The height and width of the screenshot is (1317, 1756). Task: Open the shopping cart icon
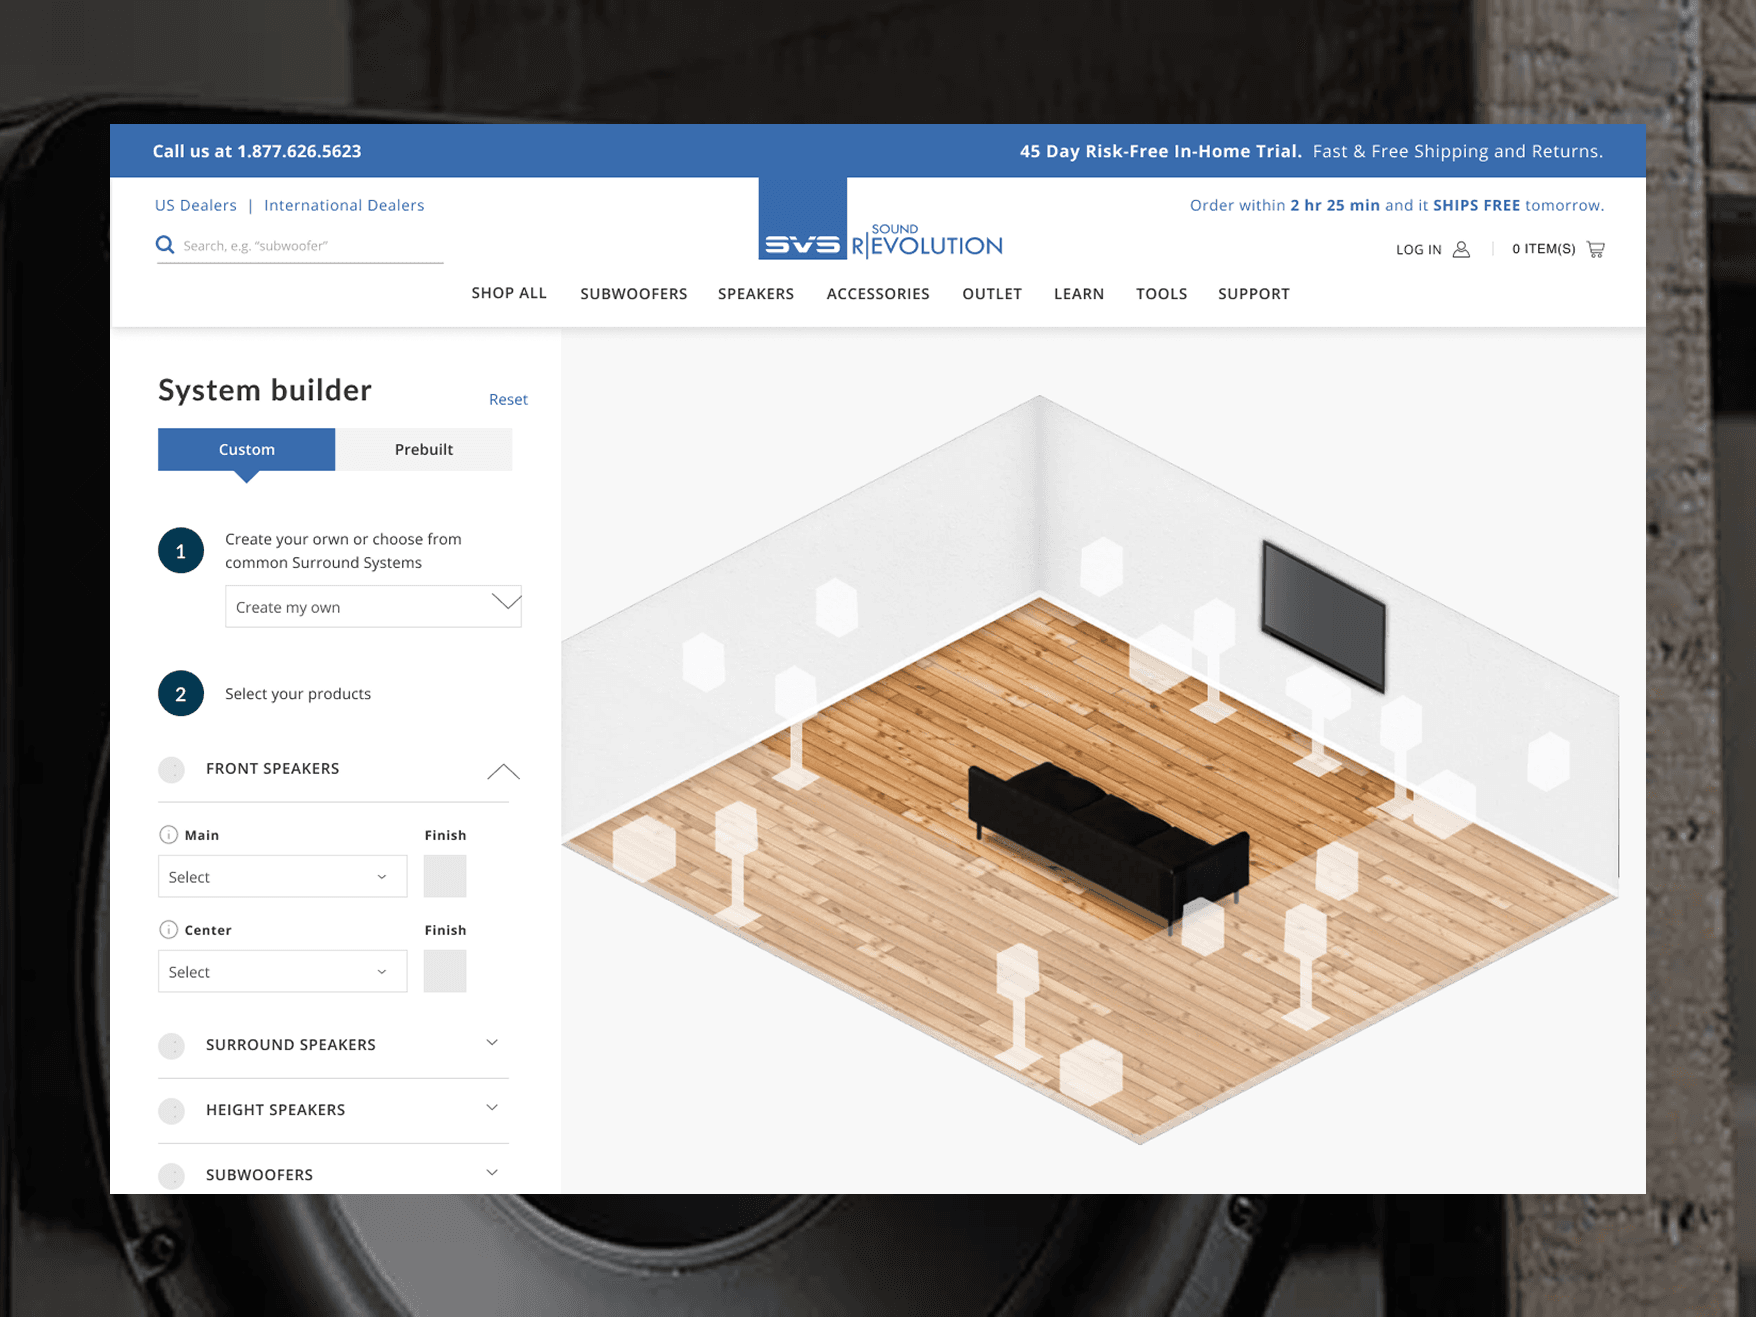pyautogui.click(x=1595, y=249)
